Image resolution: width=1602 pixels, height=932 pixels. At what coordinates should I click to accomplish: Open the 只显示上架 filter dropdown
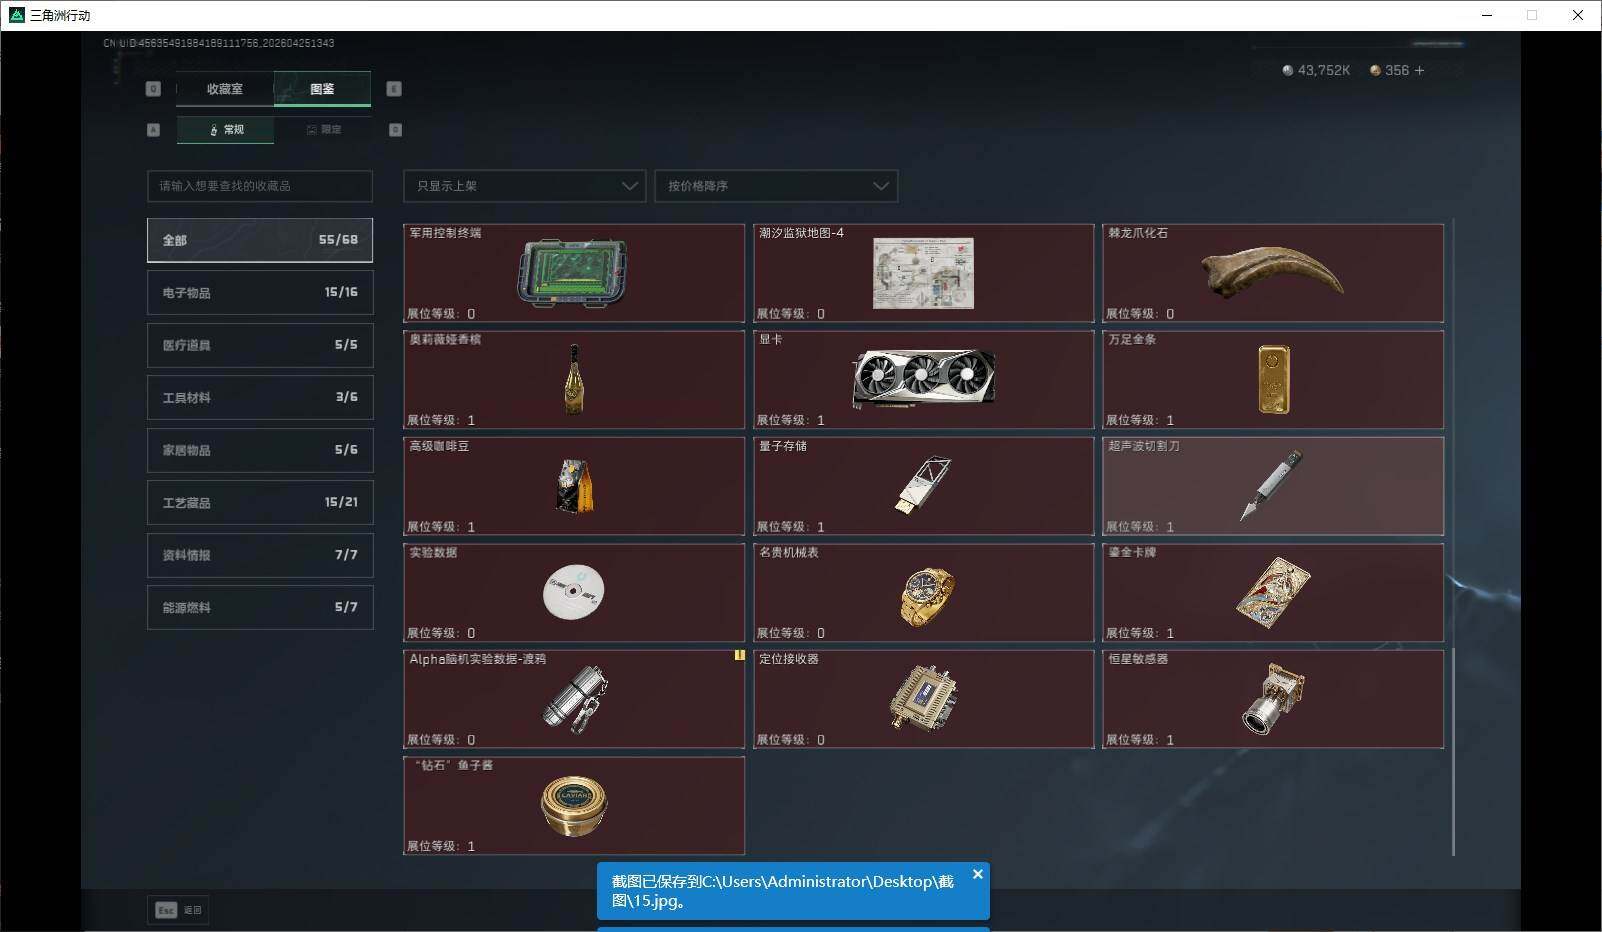click(x=524, y=186)
